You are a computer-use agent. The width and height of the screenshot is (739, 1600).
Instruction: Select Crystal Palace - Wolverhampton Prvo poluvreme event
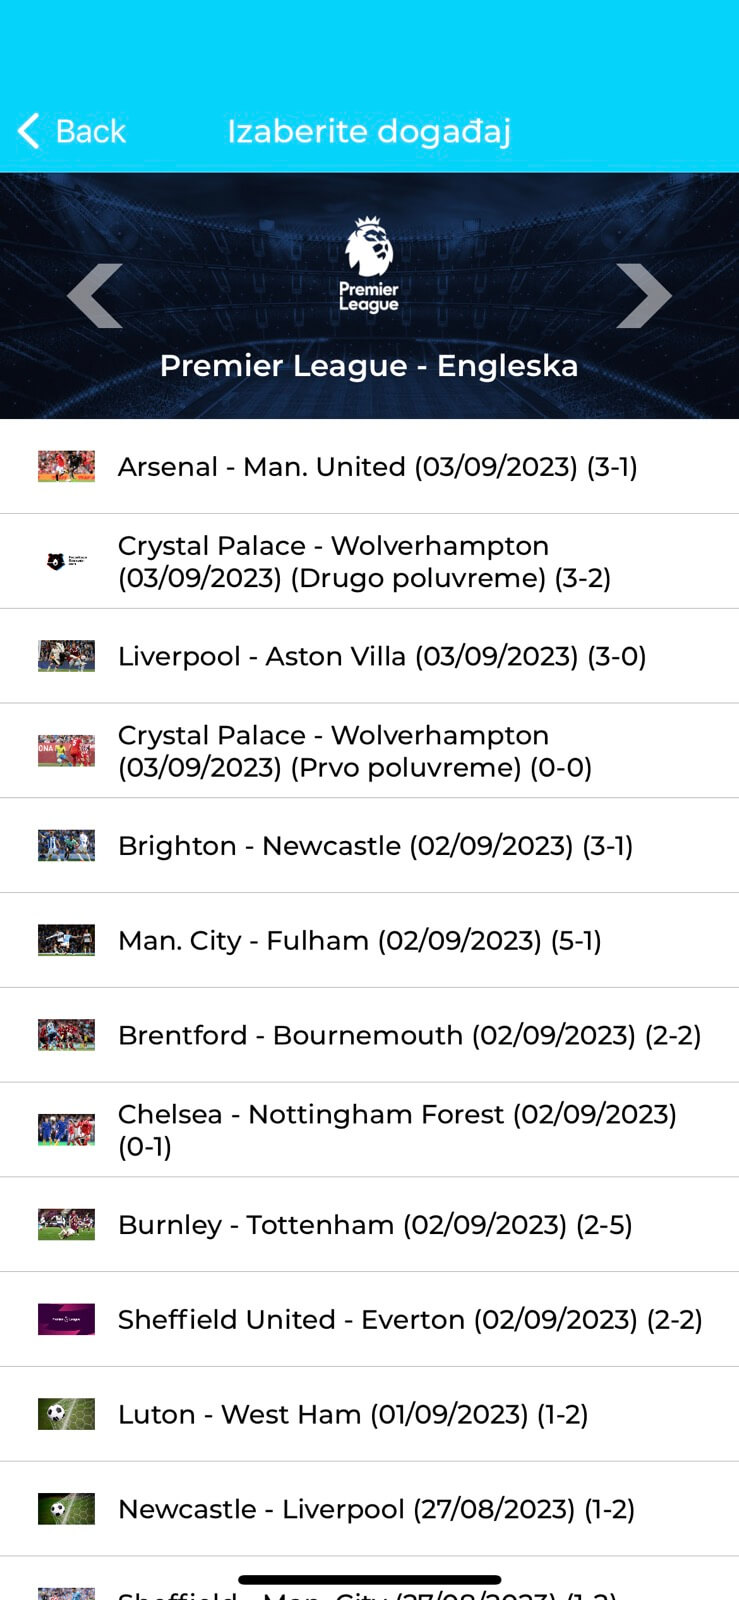click(x=355, y=751)
